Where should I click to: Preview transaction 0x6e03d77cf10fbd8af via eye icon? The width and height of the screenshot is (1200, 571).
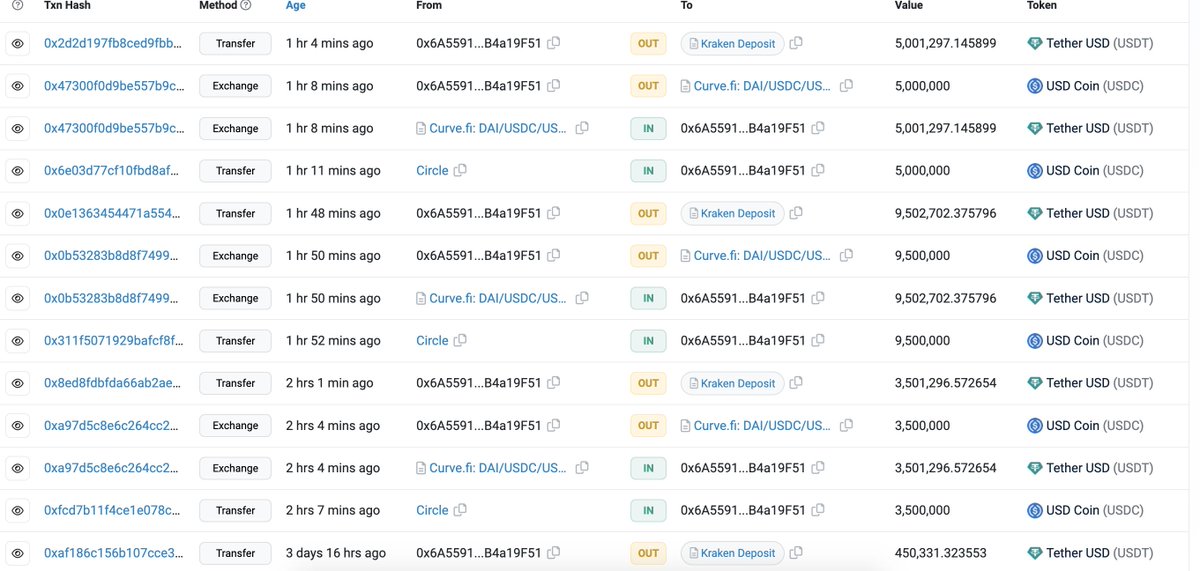coord(18,171)
